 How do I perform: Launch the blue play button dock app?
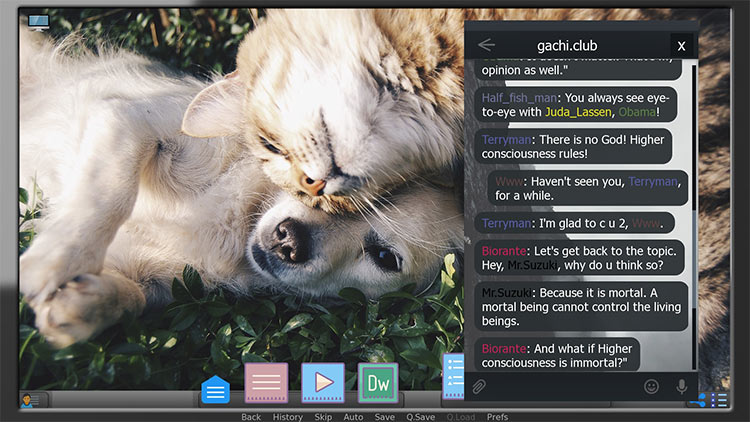[x=323, y=383]
